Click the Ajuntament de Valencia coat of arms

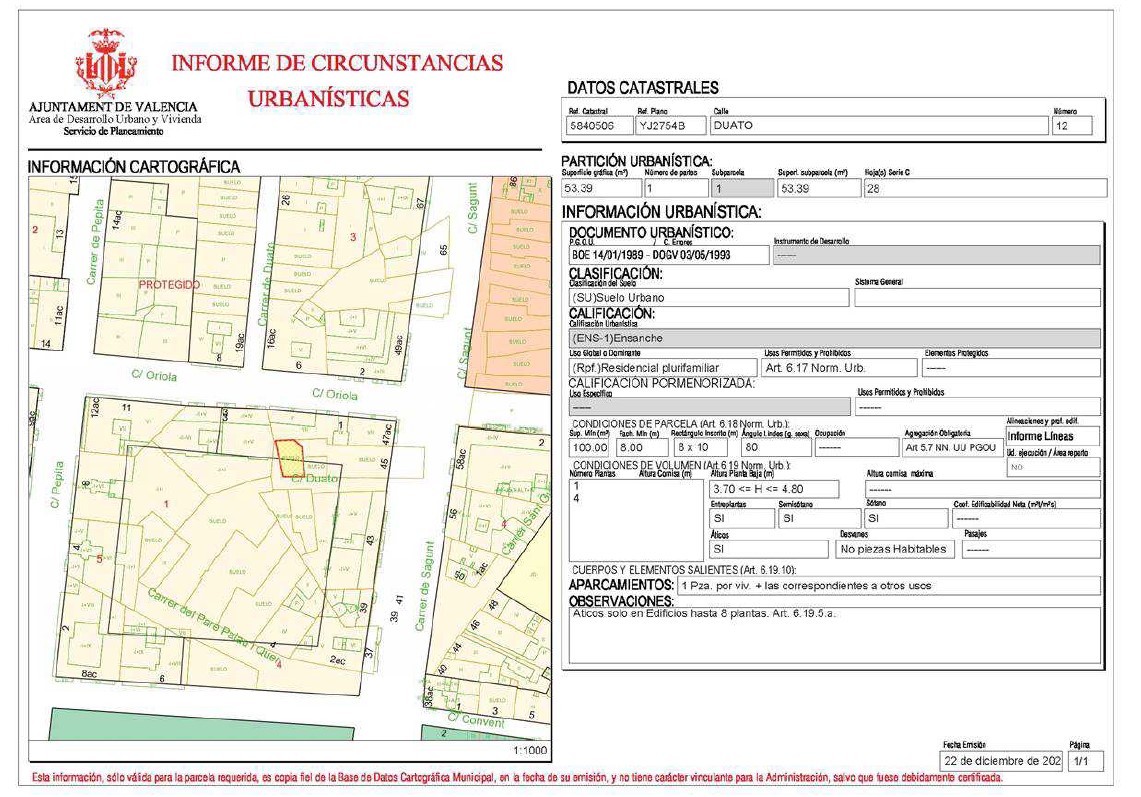(106, 64)
